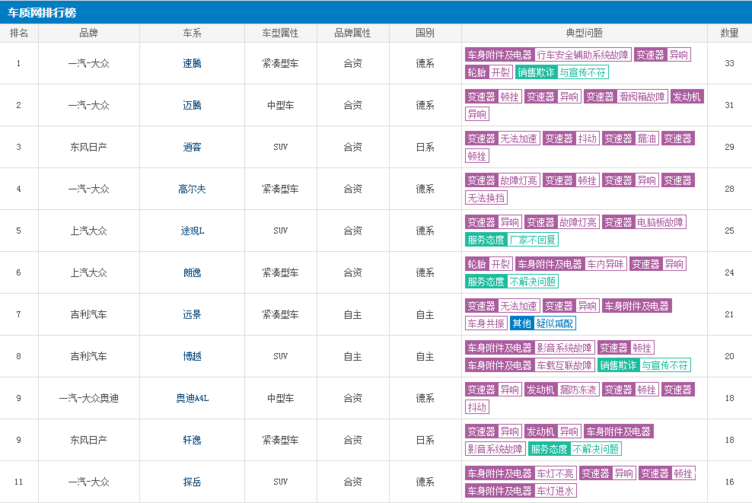Click the 国别 column header
Image resolution: width=752 pixels, height=503 pixels.
click(425, 33)
